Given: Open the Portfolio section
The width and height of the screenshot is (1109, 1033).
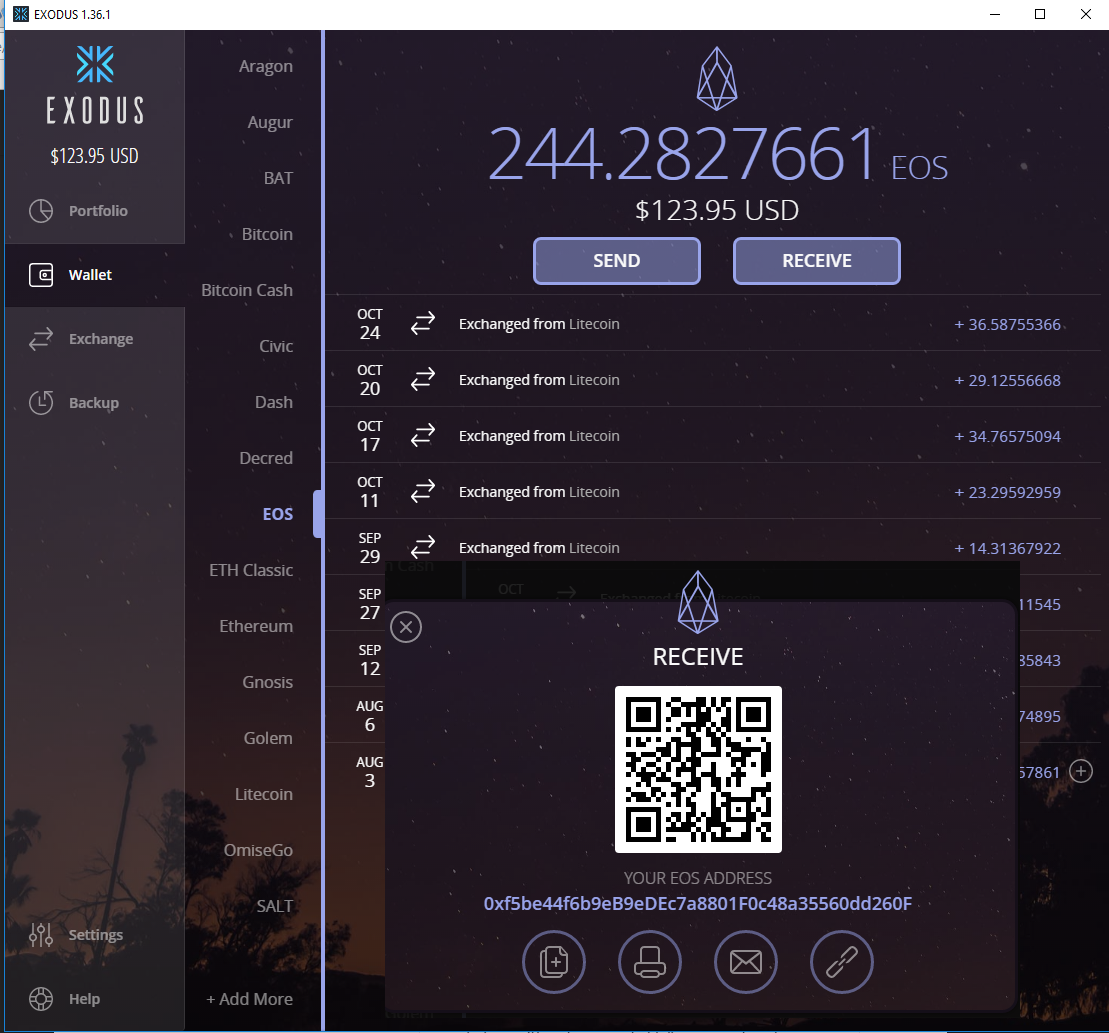Looking at the screenshot, I should click(95, 211).
